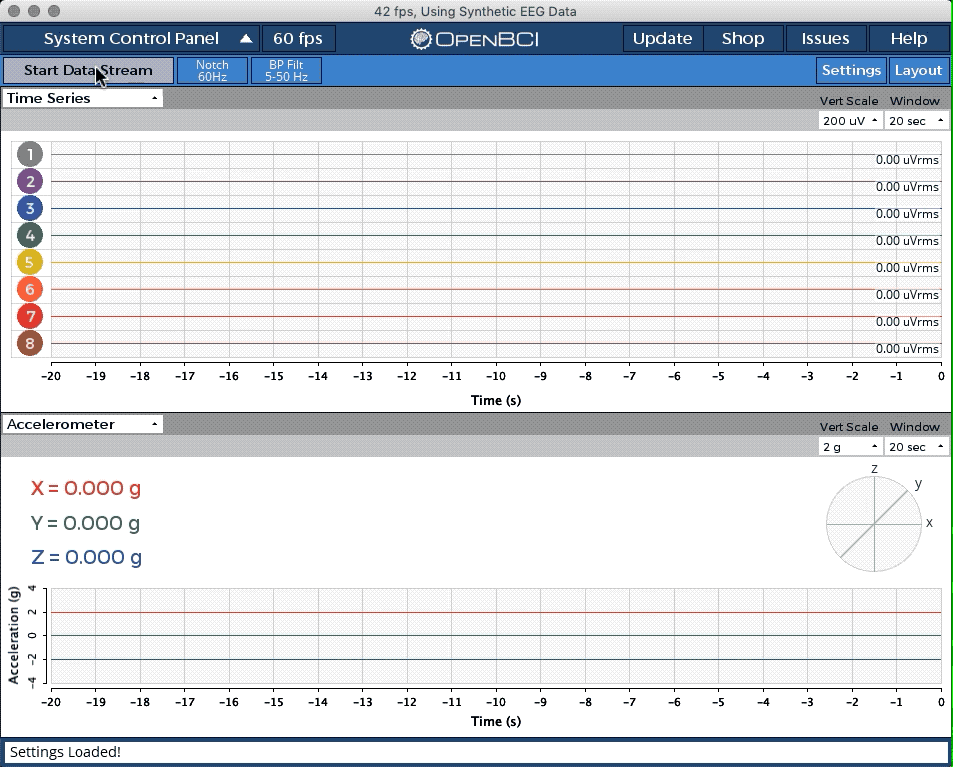953x767 pixels.
Task: Click the Settings Loaded! status message
Action: (x=65, y=752)
